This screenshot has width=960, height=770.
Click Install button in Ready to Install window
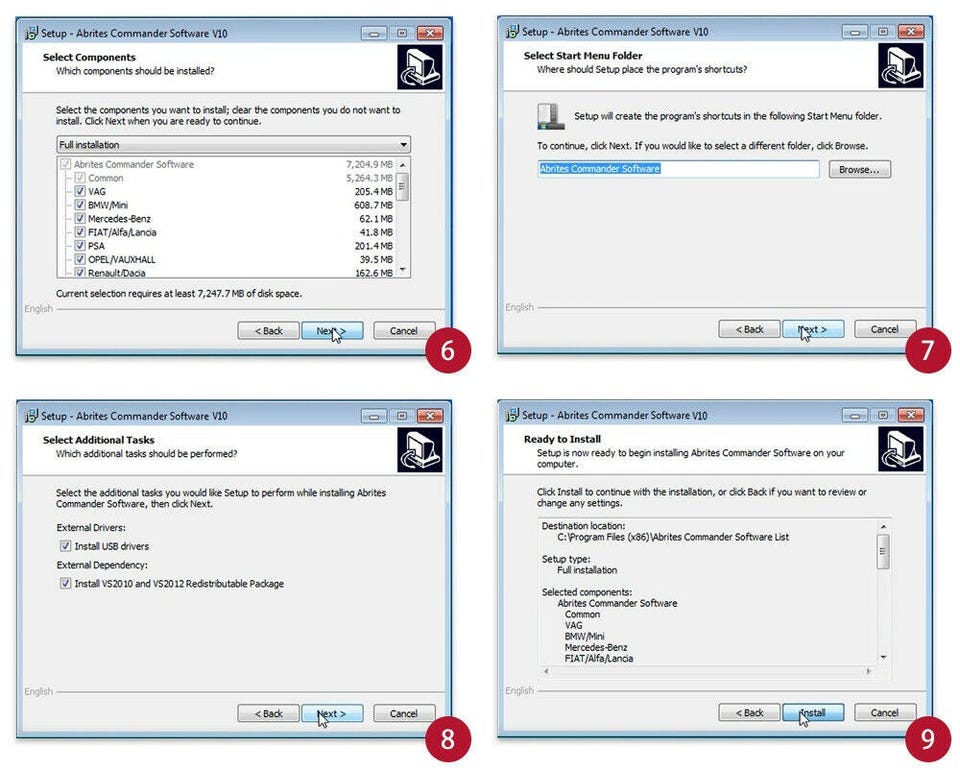coord(813,712)
